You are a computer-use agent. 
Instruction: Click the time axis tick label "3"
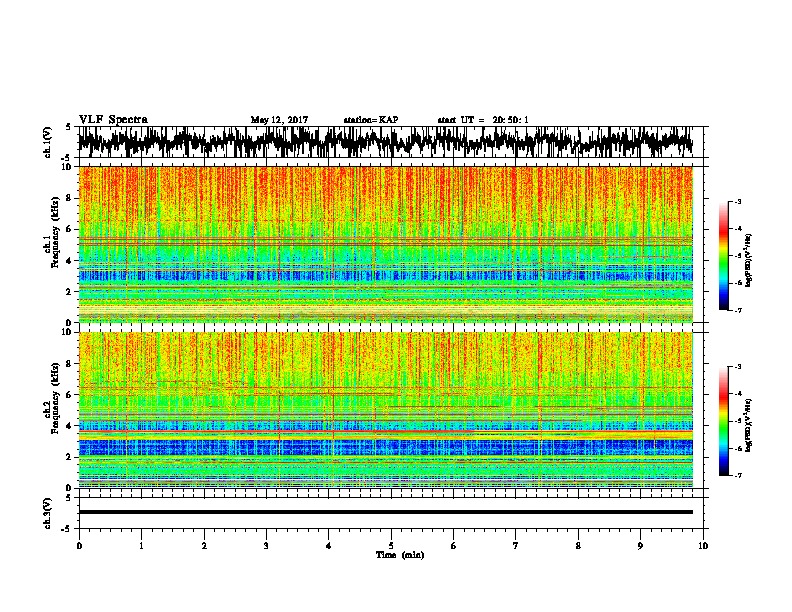266,546
